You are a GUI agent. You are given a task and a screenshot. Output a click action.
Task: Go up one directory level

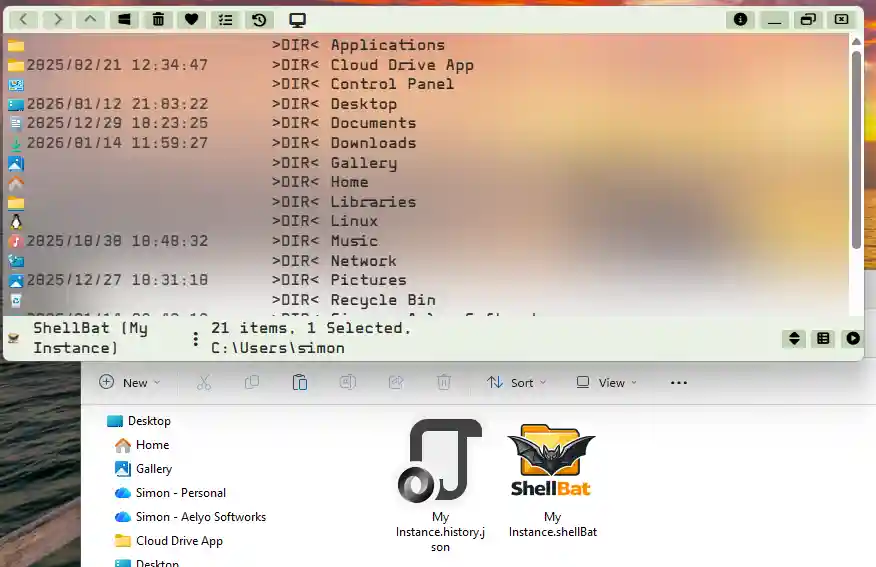tap(90, 19)
